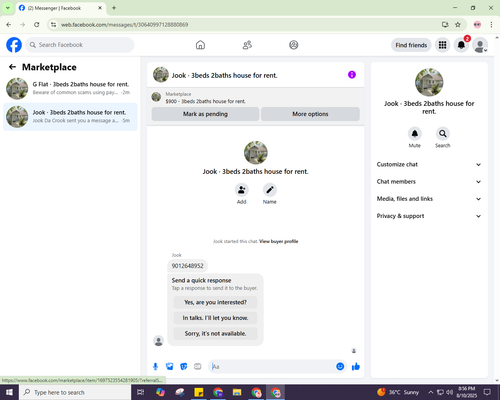The height and width of the screenshot is (400, 500).
Task: Select the Jook conversation in list
Action: point(70,117)
